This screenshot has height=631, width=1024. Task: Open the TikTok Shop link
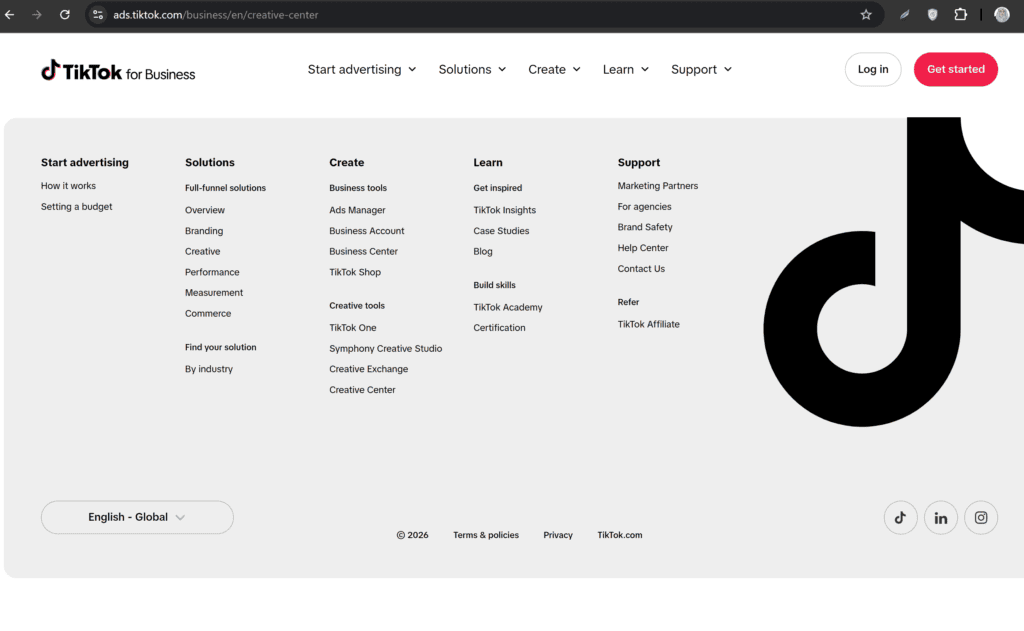tap(355, 272)
